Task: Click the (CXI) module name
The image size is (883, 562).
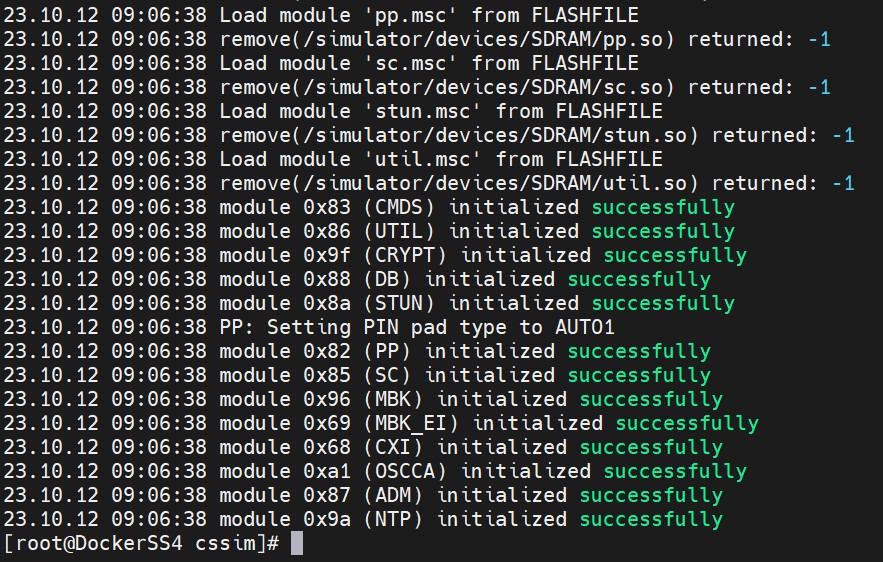Action: 393,447
